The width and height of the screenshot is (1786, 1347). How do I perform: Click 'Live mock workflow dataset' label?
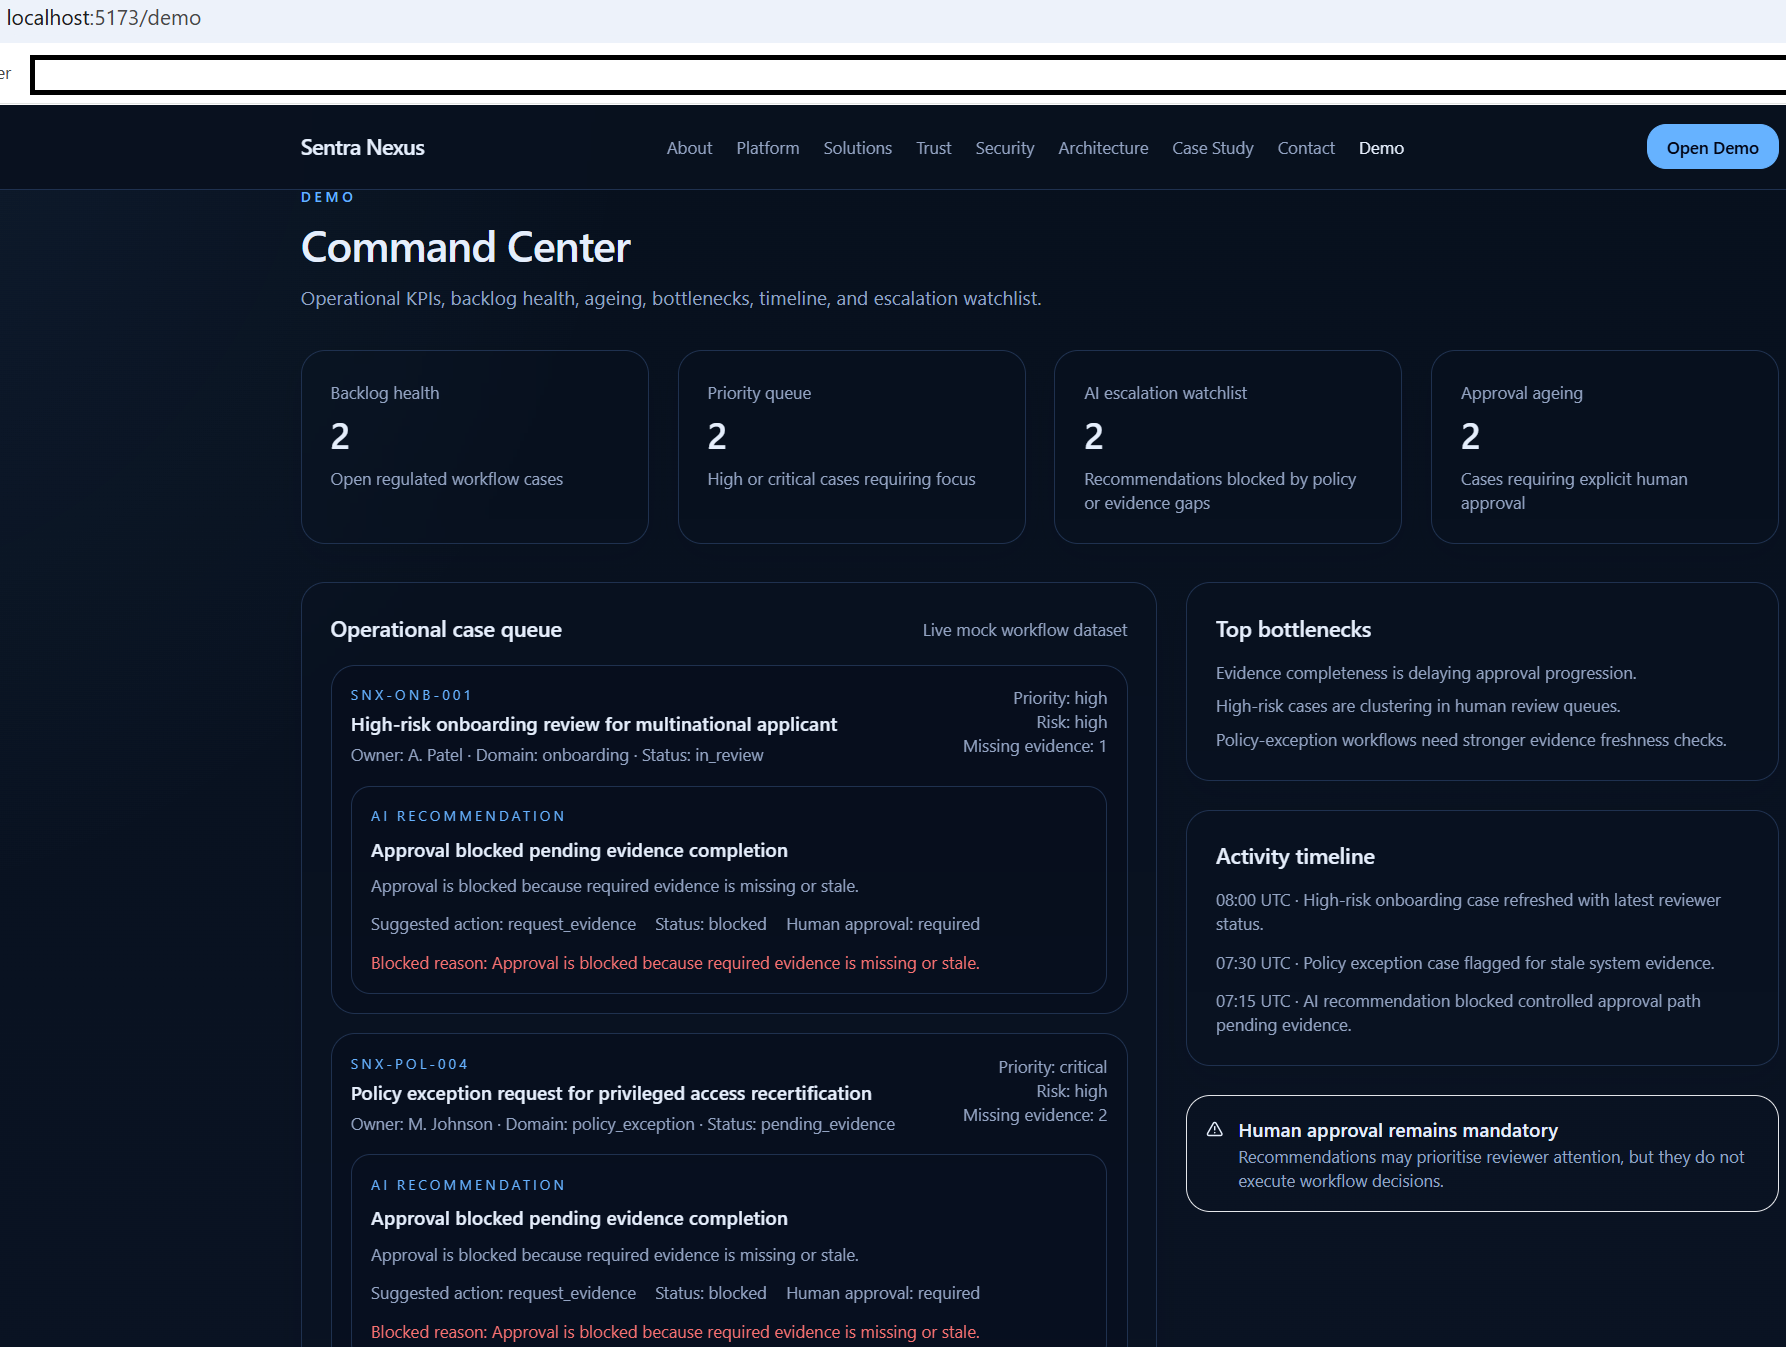click(1025, 630)
